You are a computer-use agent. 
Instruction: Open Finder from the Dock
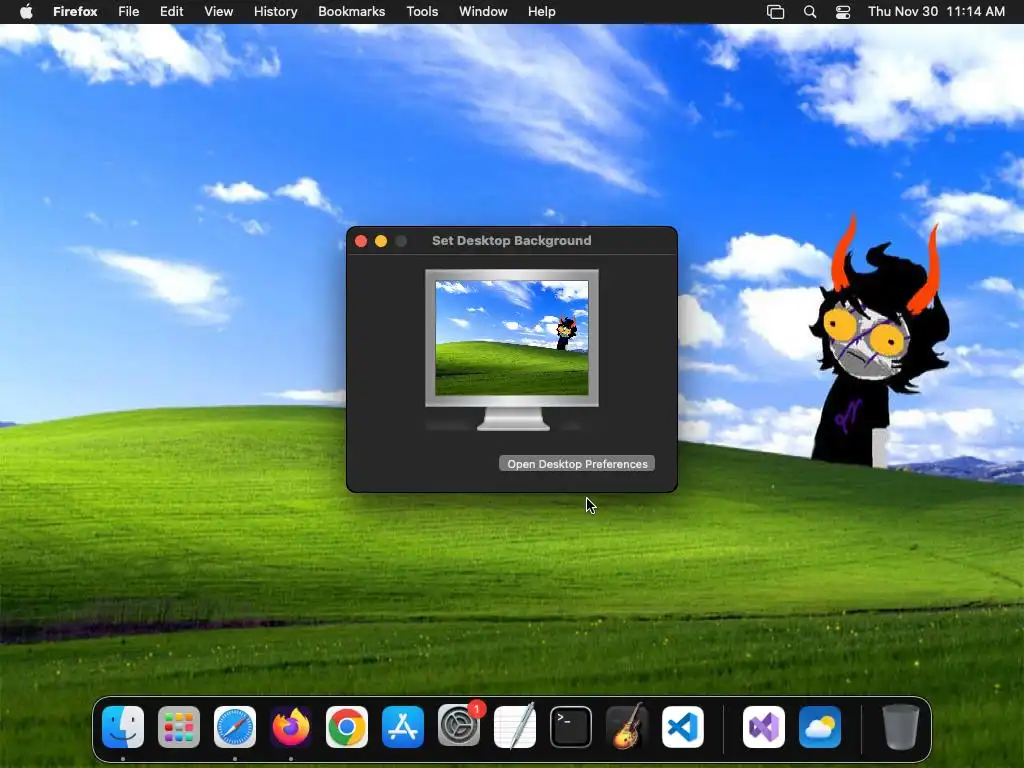(x=123, y=727)
